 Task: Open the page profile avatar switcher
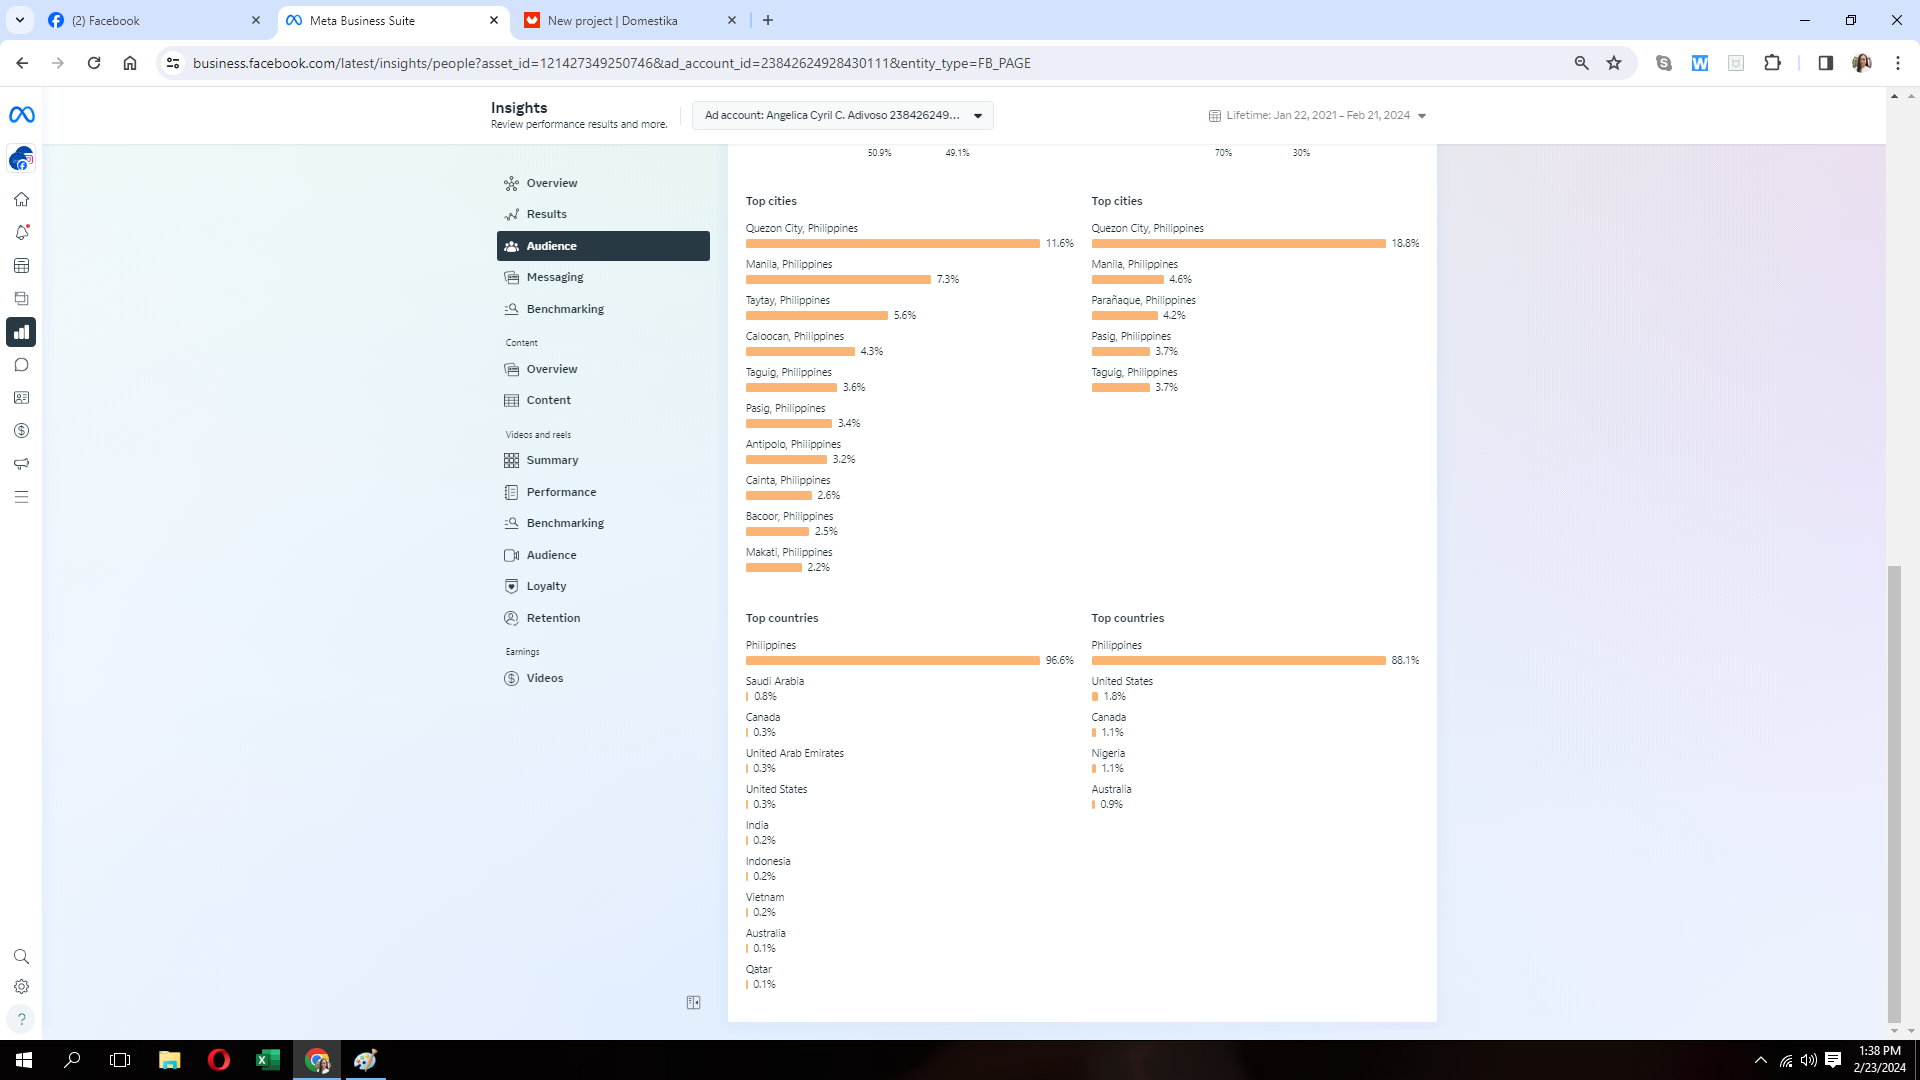click(21, 159)
